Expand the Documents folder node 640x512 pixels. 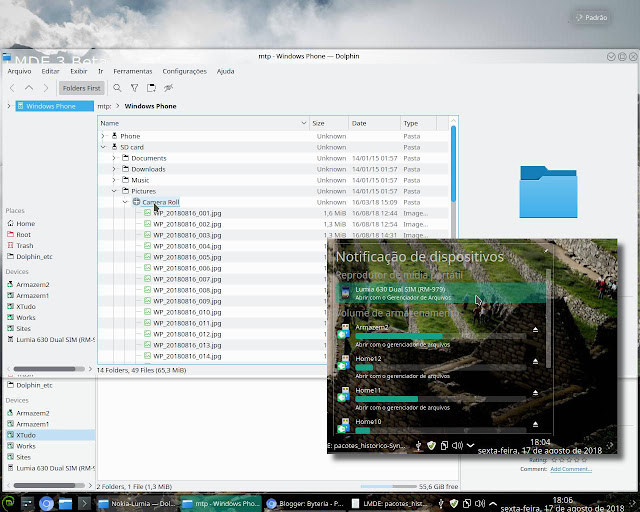(x=114, y=158)
